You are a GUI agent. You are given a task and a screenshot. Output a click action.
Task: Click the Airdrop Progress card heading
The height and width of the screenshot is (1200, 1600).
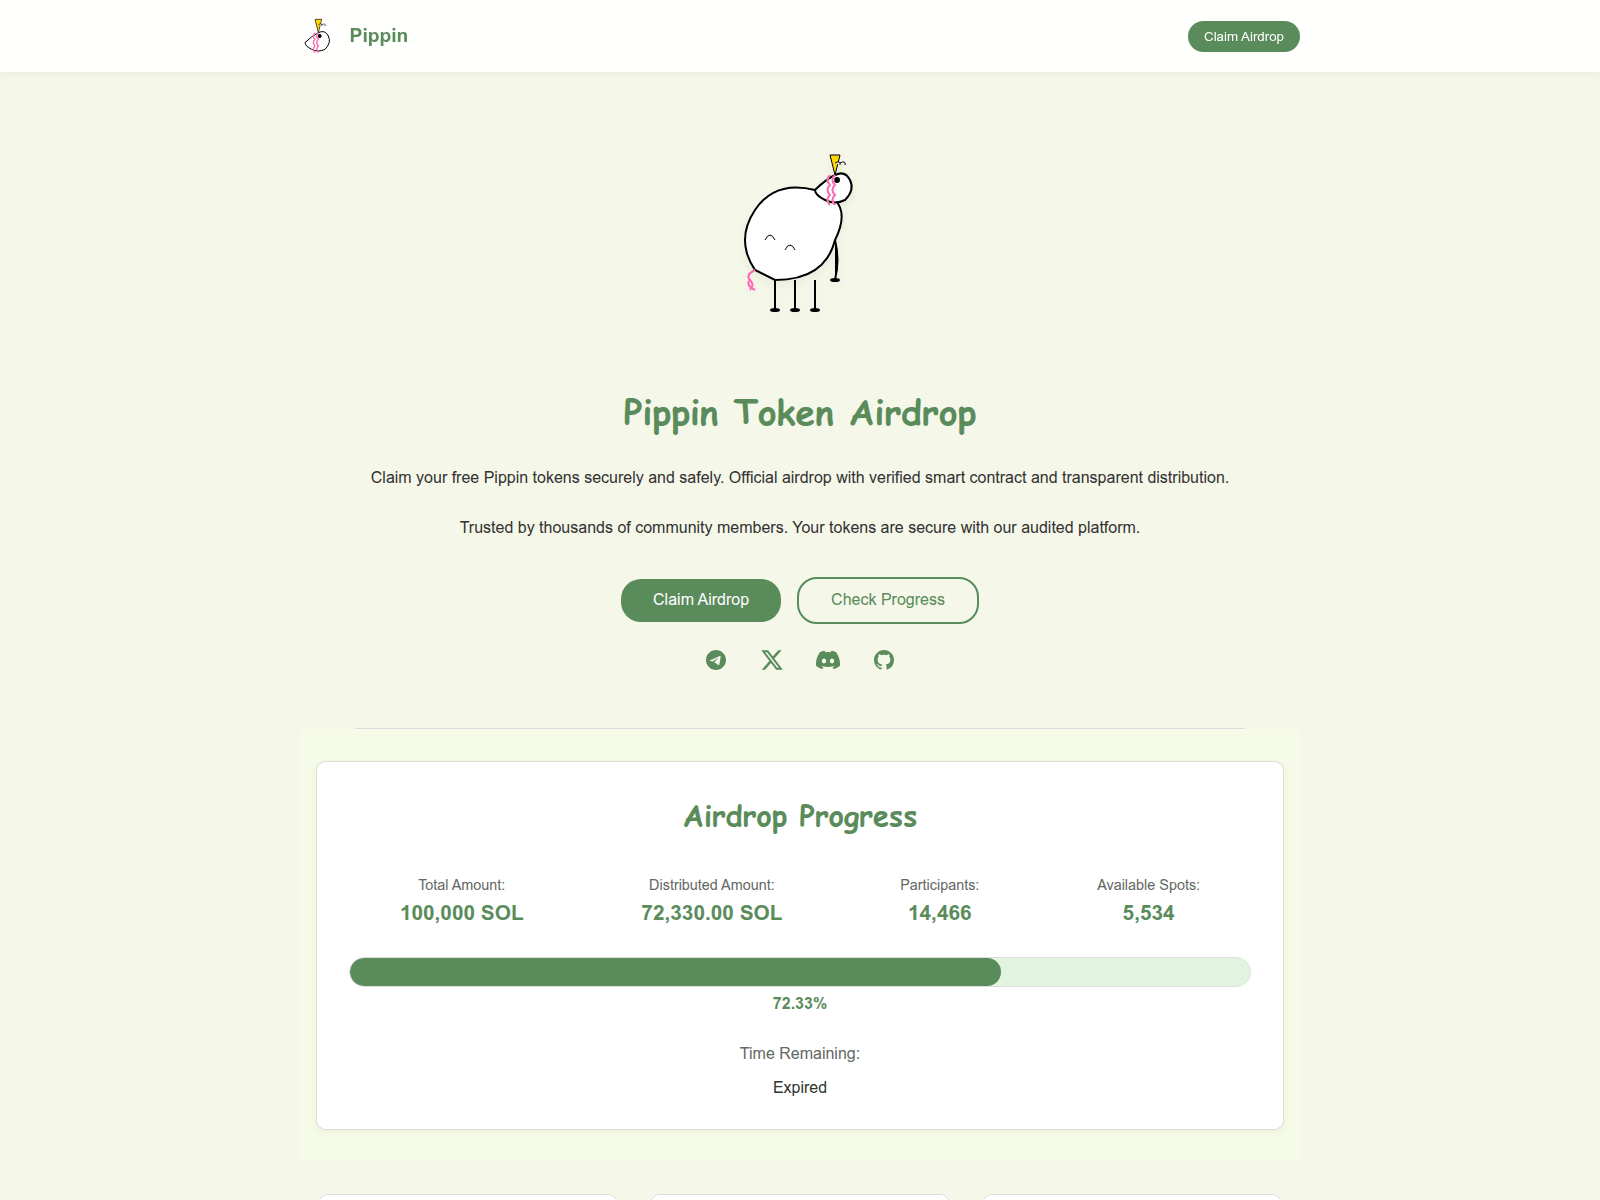[799, 816]
